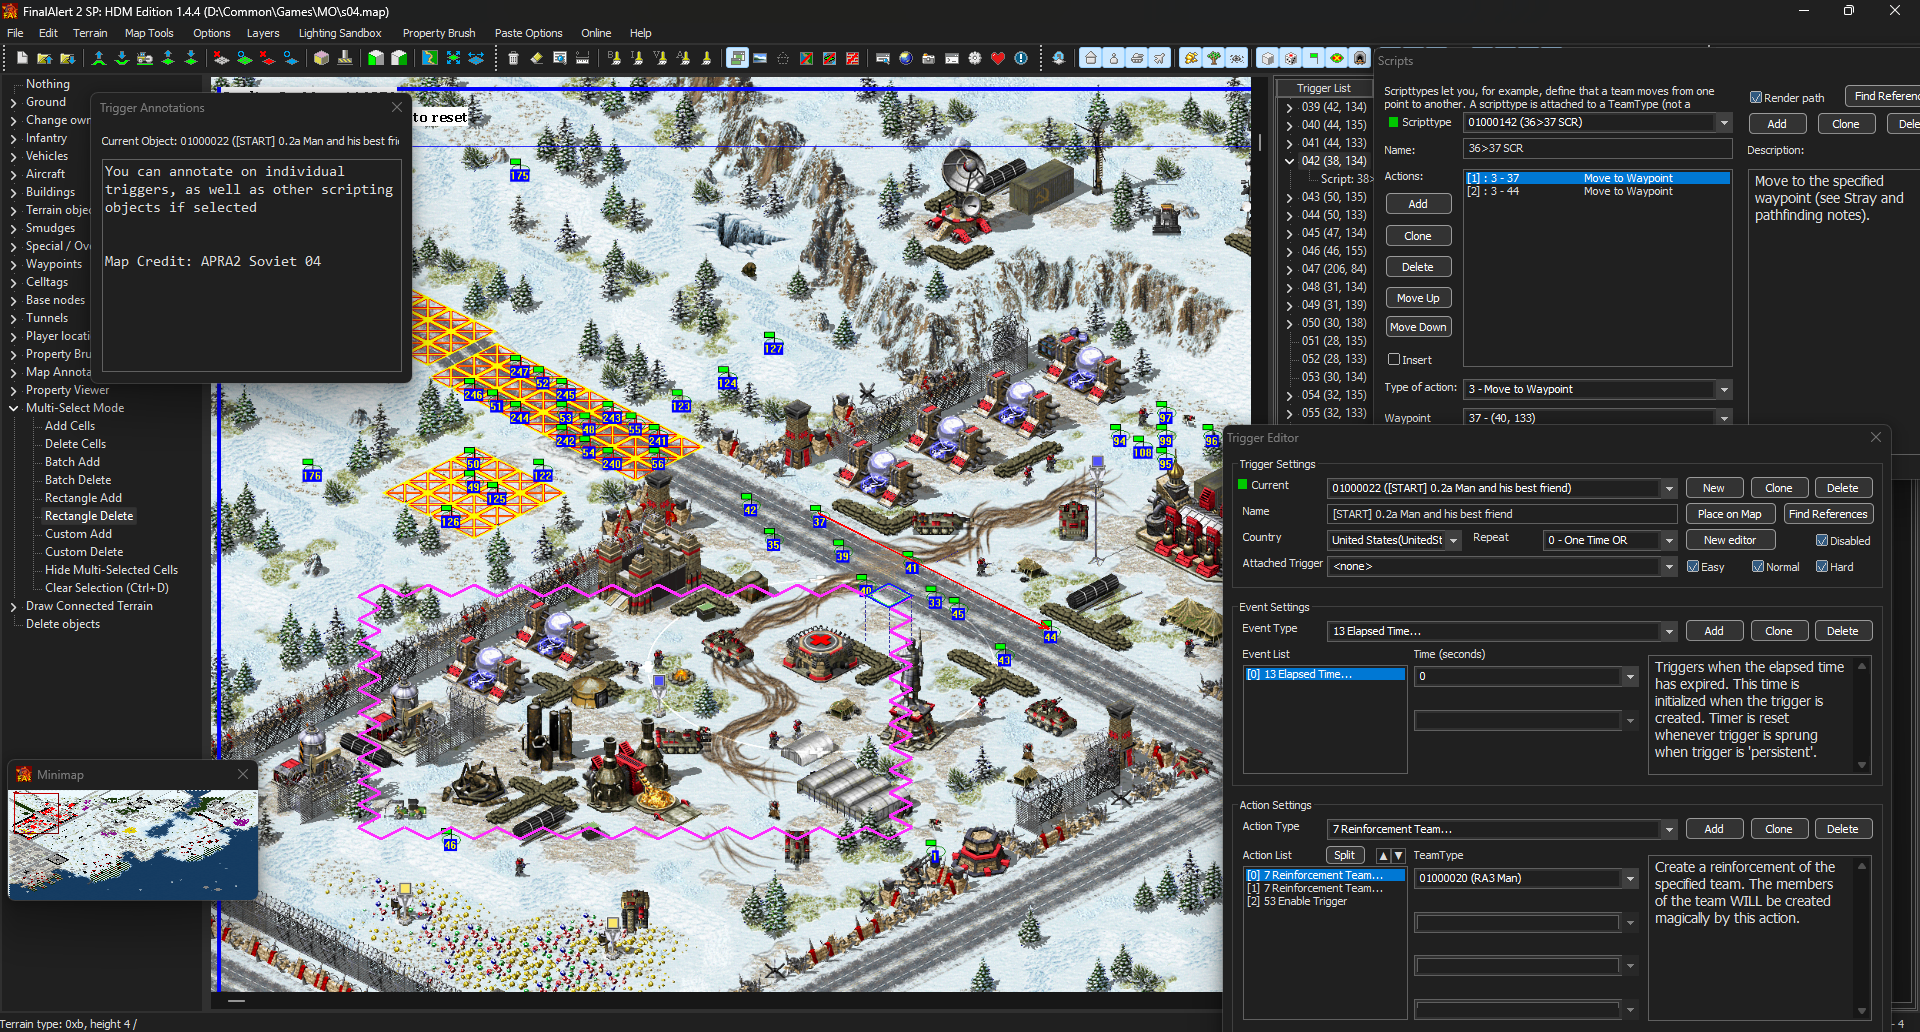
Task: Check the Insert checkbox in Scripts
Action: [1394, 360]
